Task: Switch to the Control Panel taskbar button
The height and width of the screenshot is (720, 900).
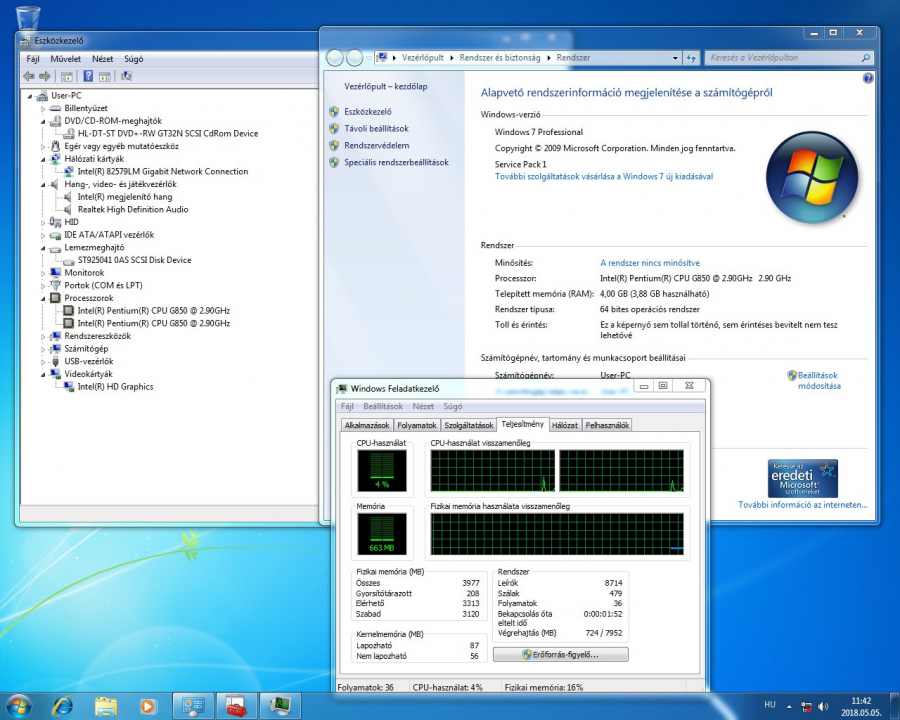Action: [193, 706]
